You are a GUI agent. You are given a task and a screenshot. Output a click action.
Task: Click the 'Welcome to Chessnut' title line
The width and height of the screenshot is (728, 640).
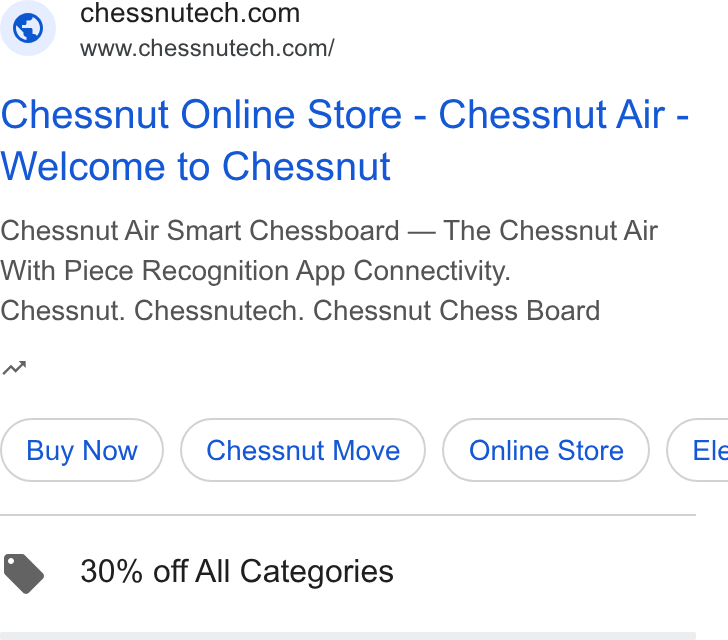(195, 166)
